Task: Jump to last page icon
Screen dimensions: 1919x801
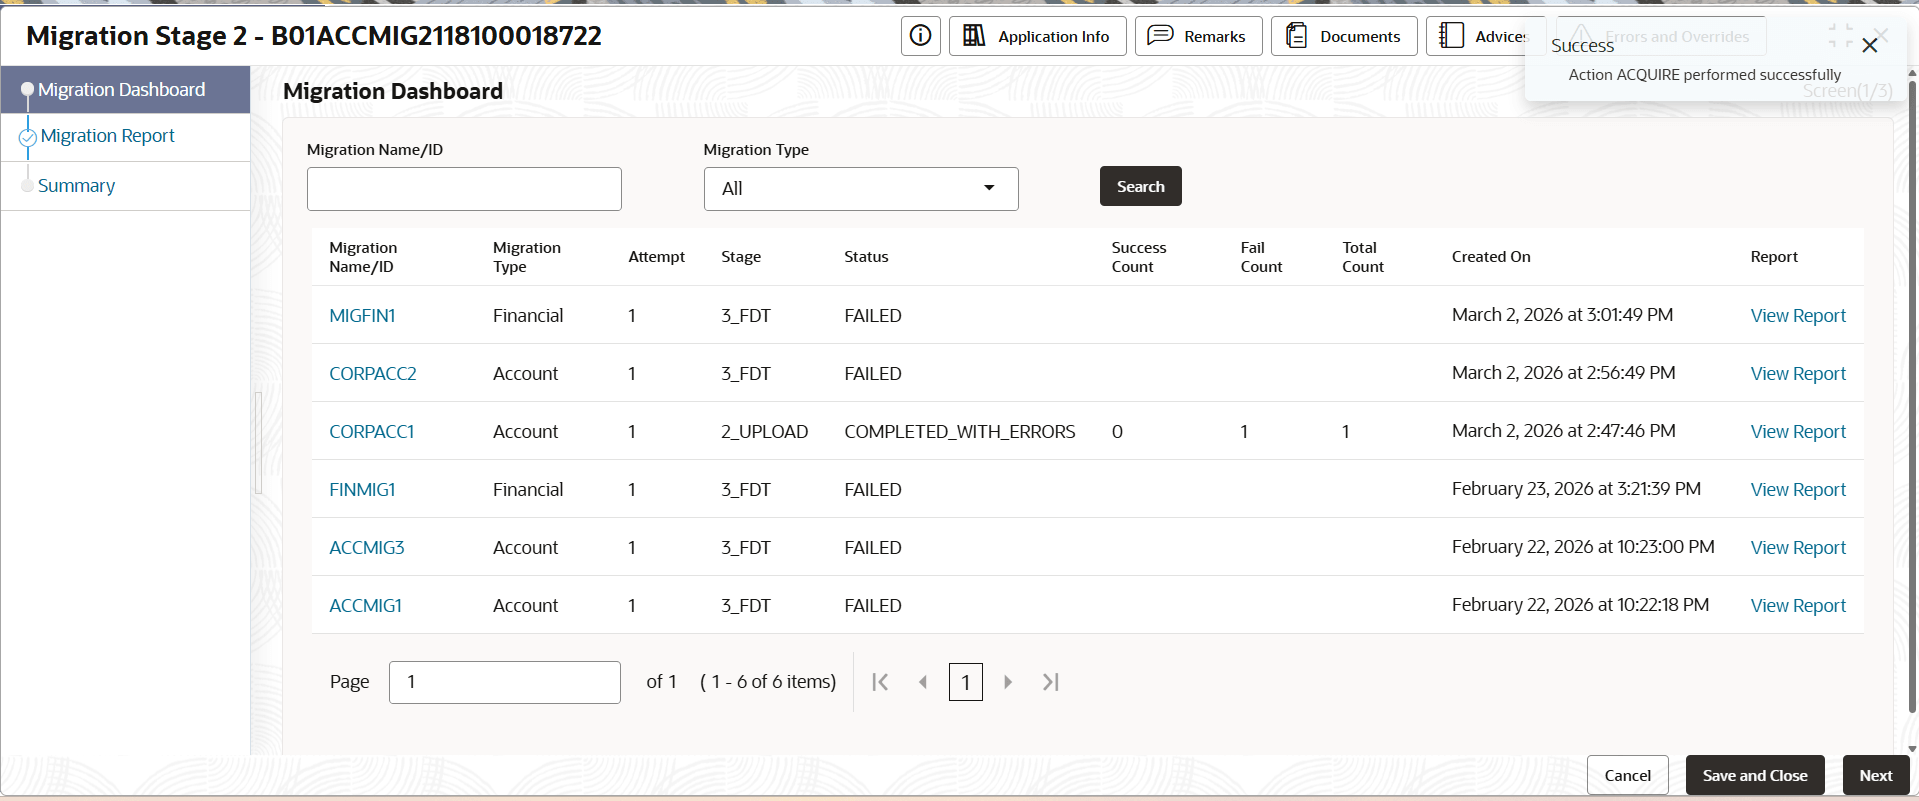Action: (x=1050, y=682)
